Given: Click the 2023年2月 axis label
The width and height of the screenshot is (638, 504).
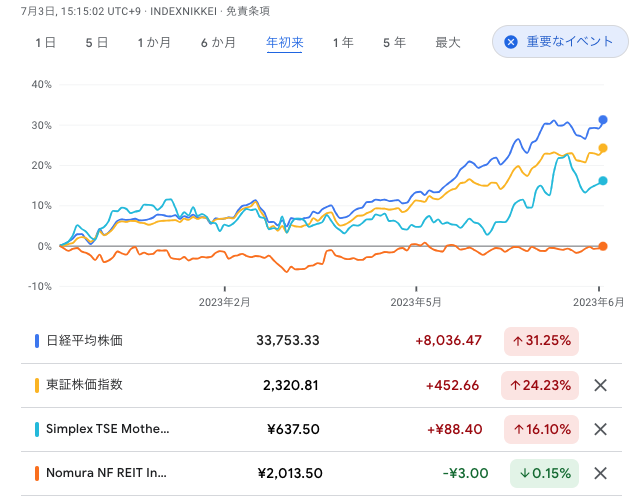Looking at the screenshot, I should pos(224,302).
